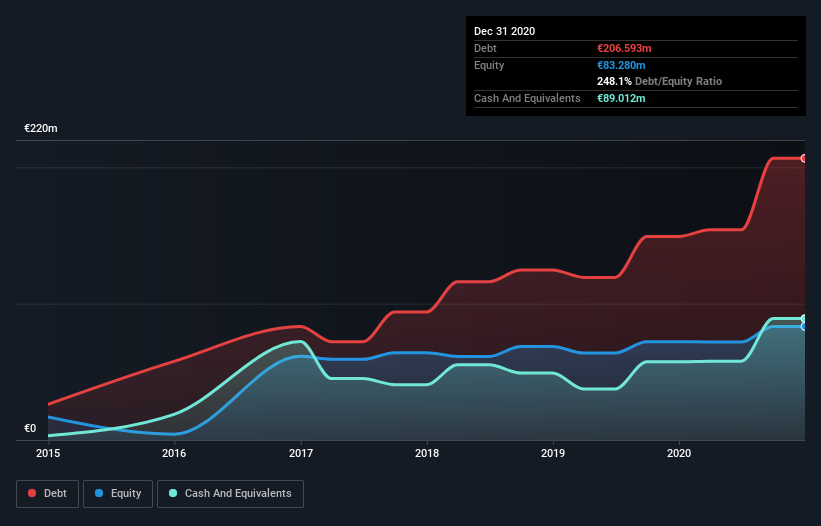Click the 2015 x-axis label
The height and width of the screenshot is (526, 821).
[x=48, y=453]
